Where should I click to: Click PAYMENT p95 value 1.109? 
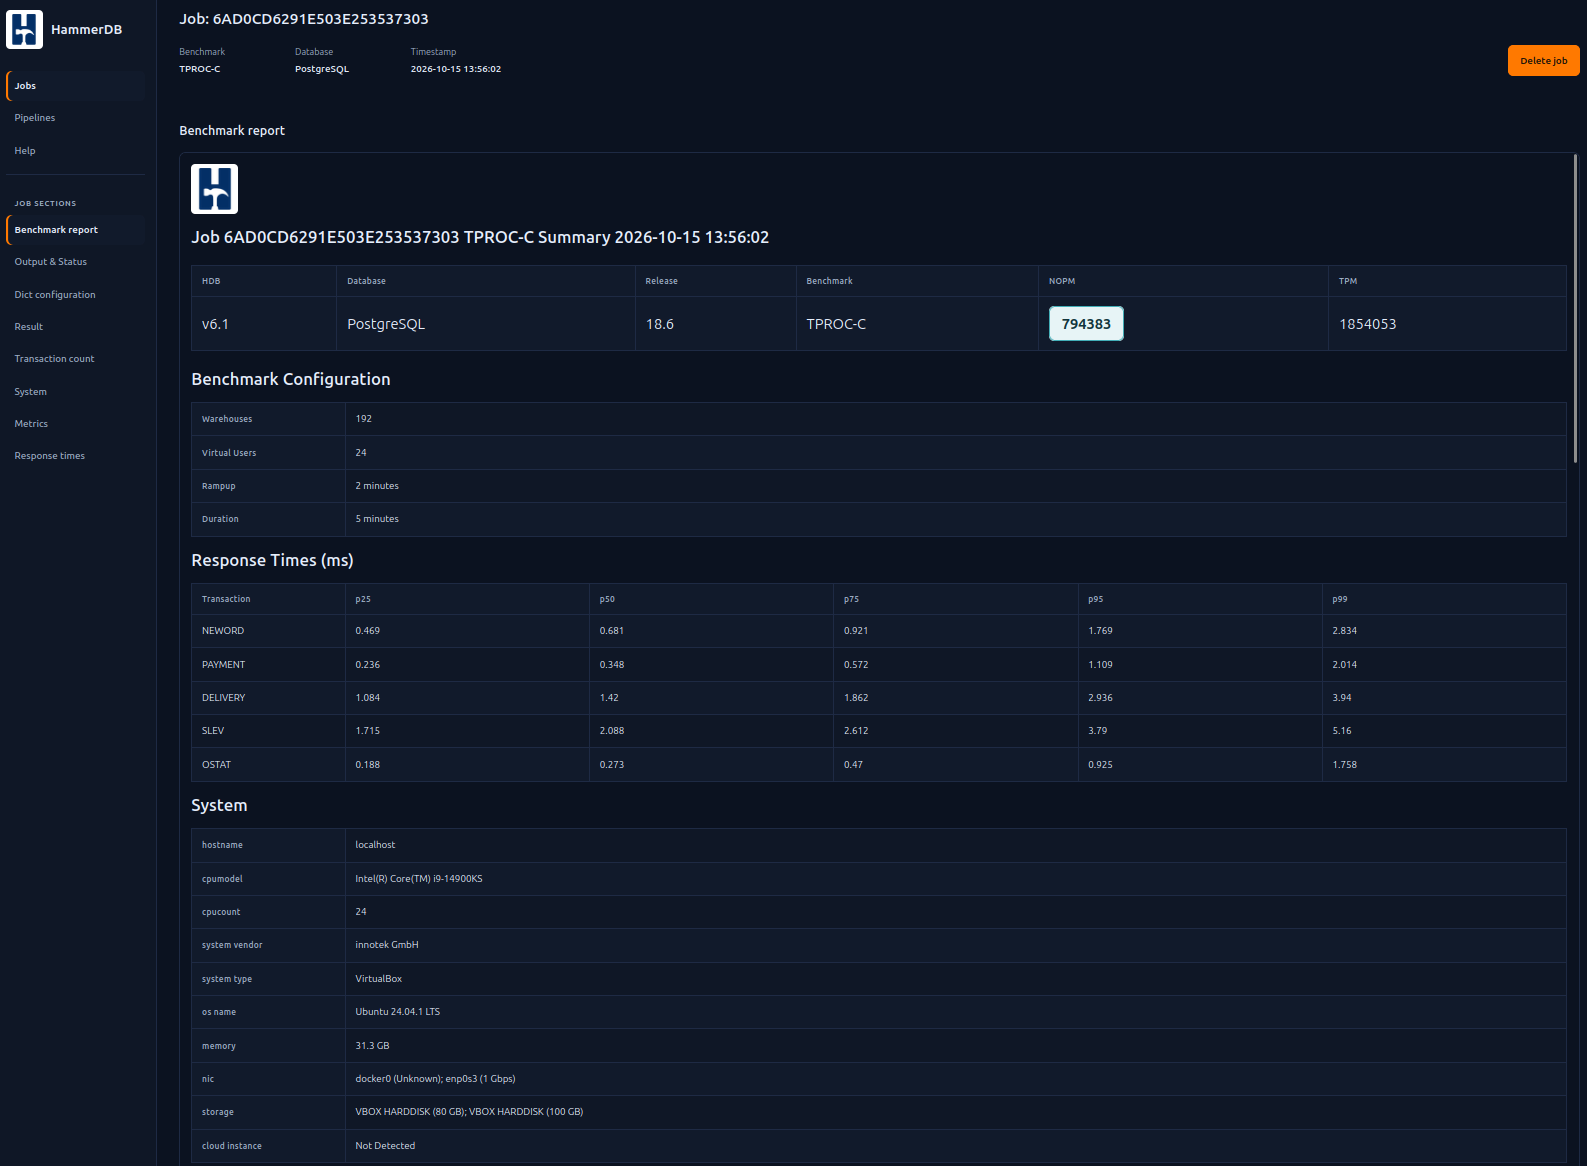pyautogui.click(x=1100, y=665)
